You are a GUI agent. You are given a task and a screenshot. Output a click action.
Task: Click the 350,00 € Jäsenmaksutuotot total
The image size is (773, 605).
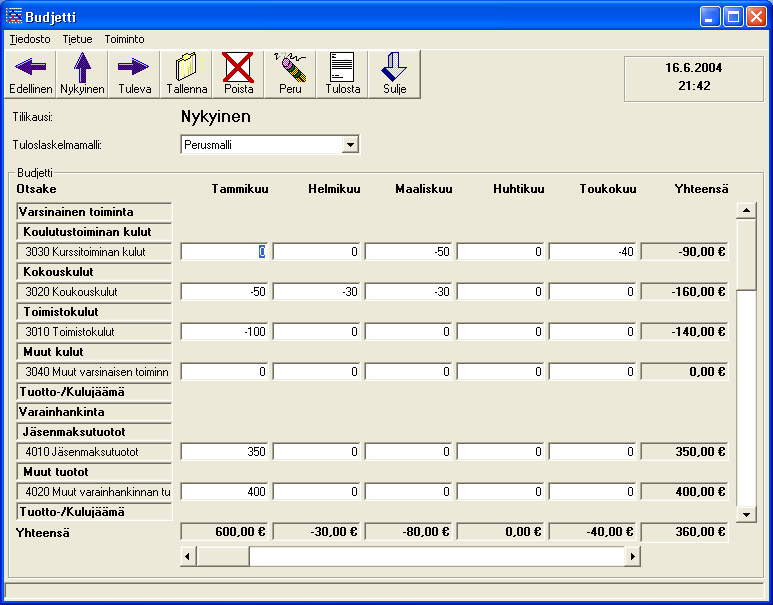pos(685,452)
